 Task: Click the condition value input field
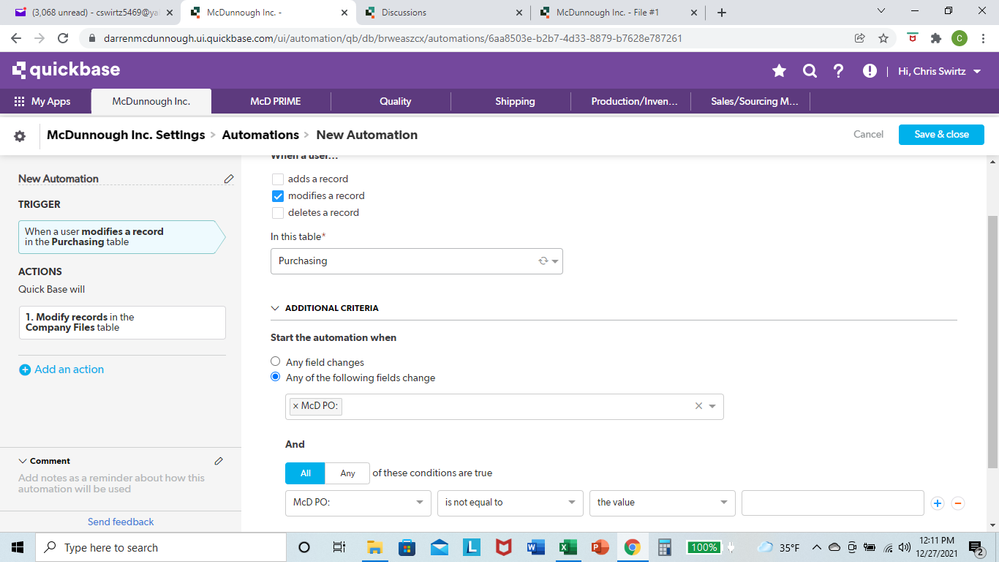[x=832, y=503]
